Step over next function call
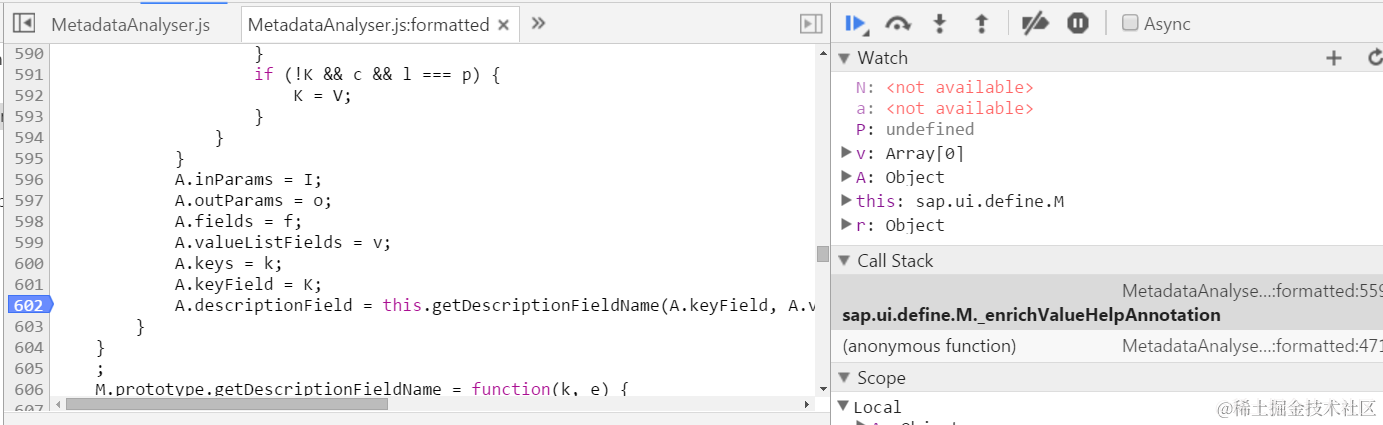Image resolution: width=1383 pixels, height=425 pixels. [898, 23]
